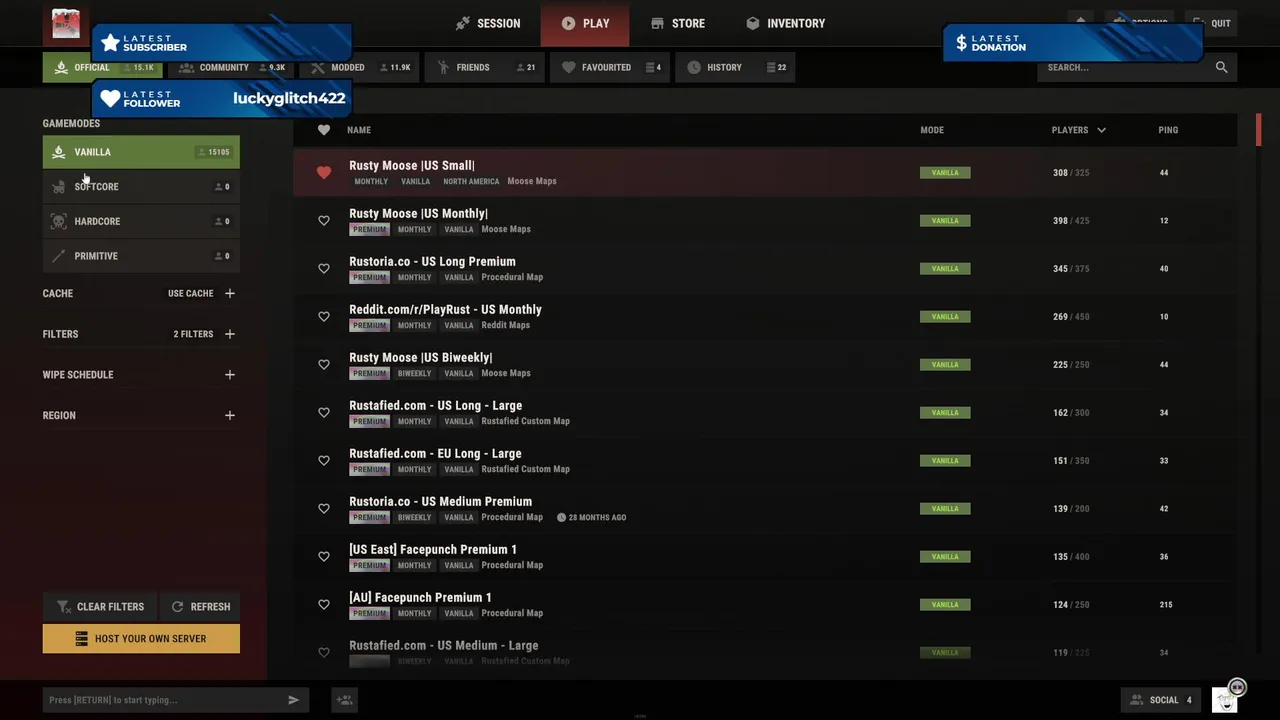Favourite [AU] Facepunch Premium 1 heart
This screenshot has width=1280, height=720.
[x=324, y=604]
